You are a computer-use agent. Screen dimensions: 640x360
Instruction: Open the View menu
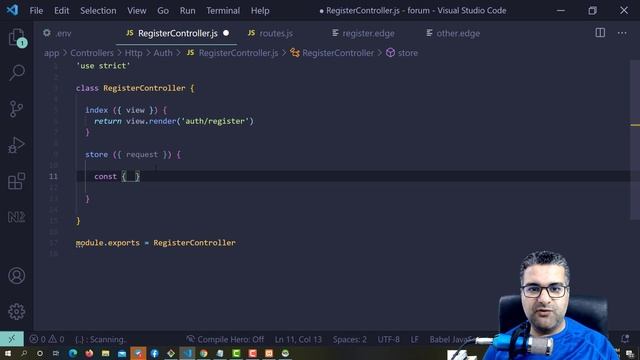click(x=137, y=11)
